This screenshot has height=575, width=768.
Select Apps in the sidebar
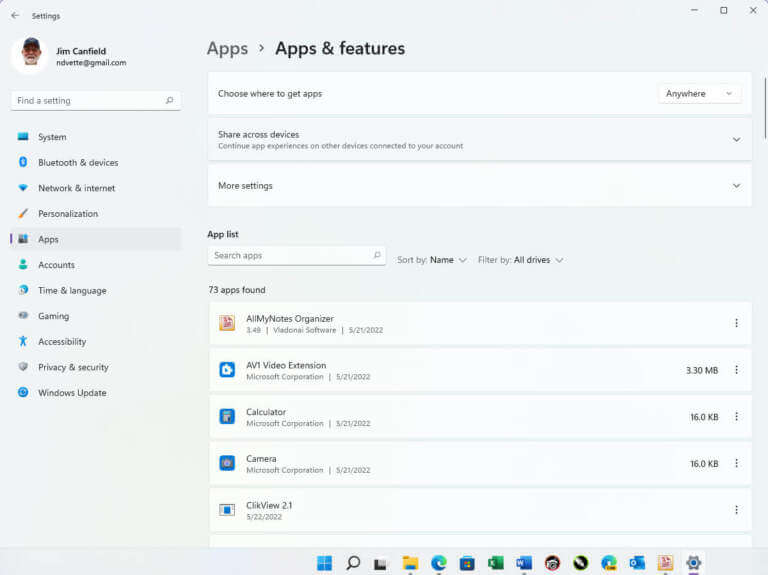[x=96, y=239]
